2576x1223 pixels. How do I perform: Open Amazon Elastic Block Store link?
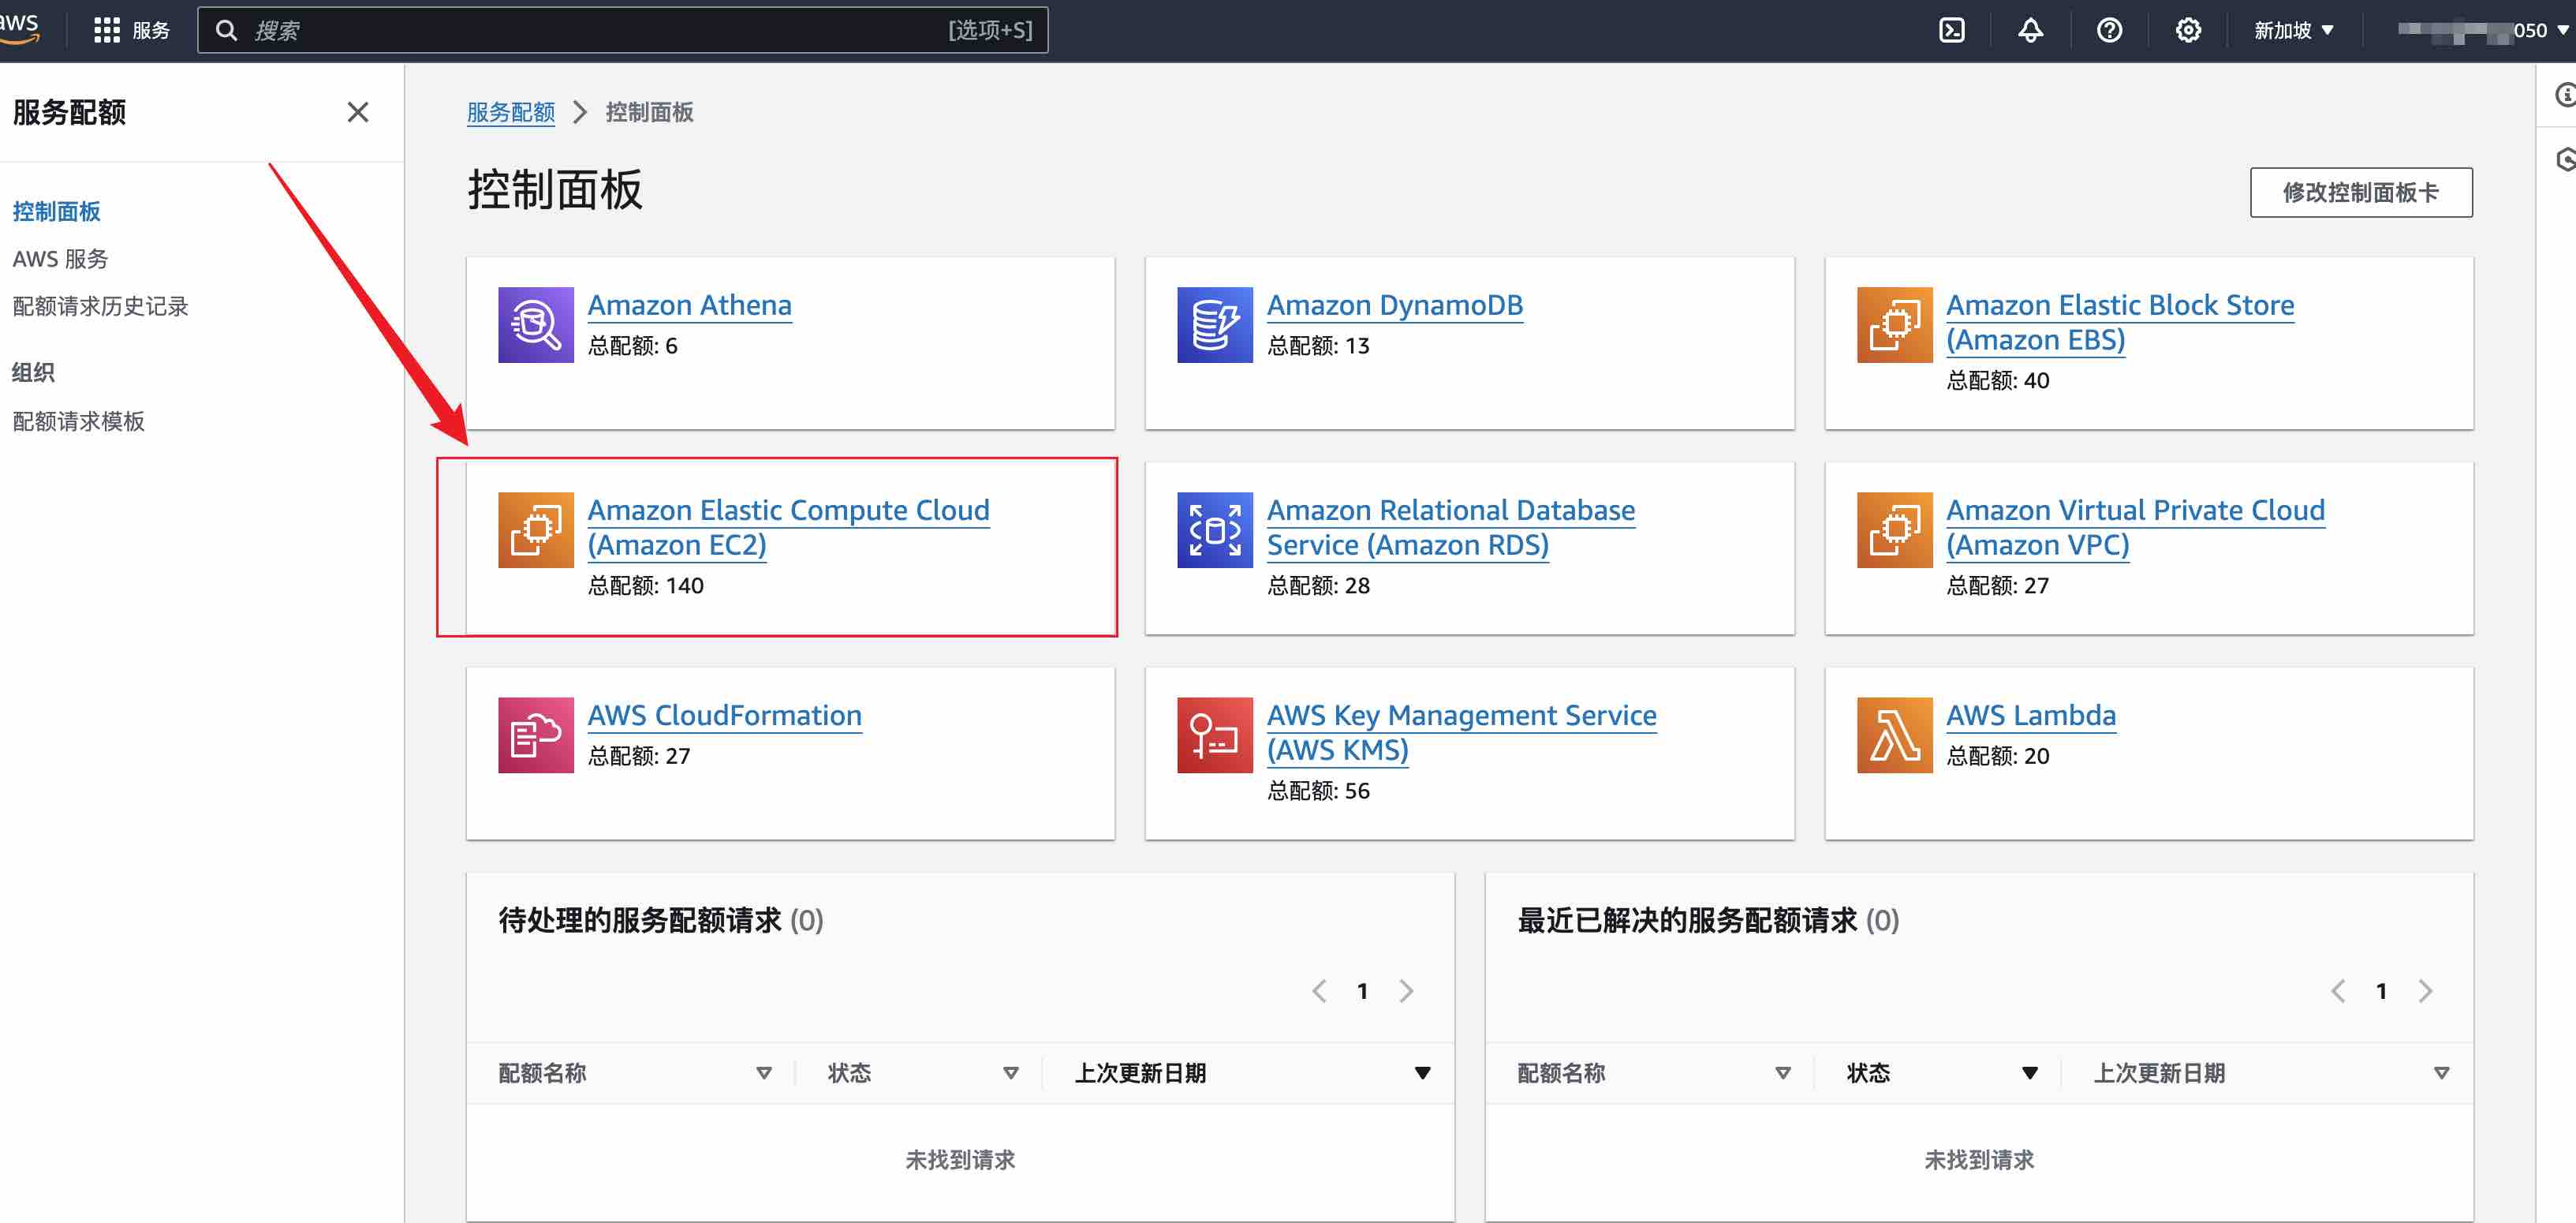(x=2120, y=322)
